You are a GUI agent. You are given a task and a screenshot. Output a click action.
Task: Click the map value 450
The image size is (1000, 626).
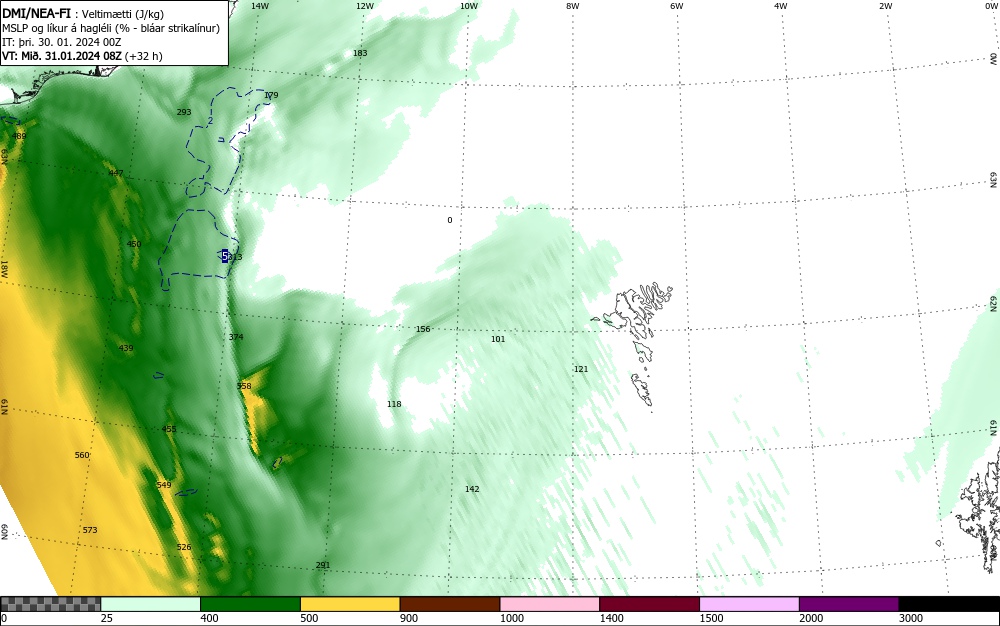(134, 244)
